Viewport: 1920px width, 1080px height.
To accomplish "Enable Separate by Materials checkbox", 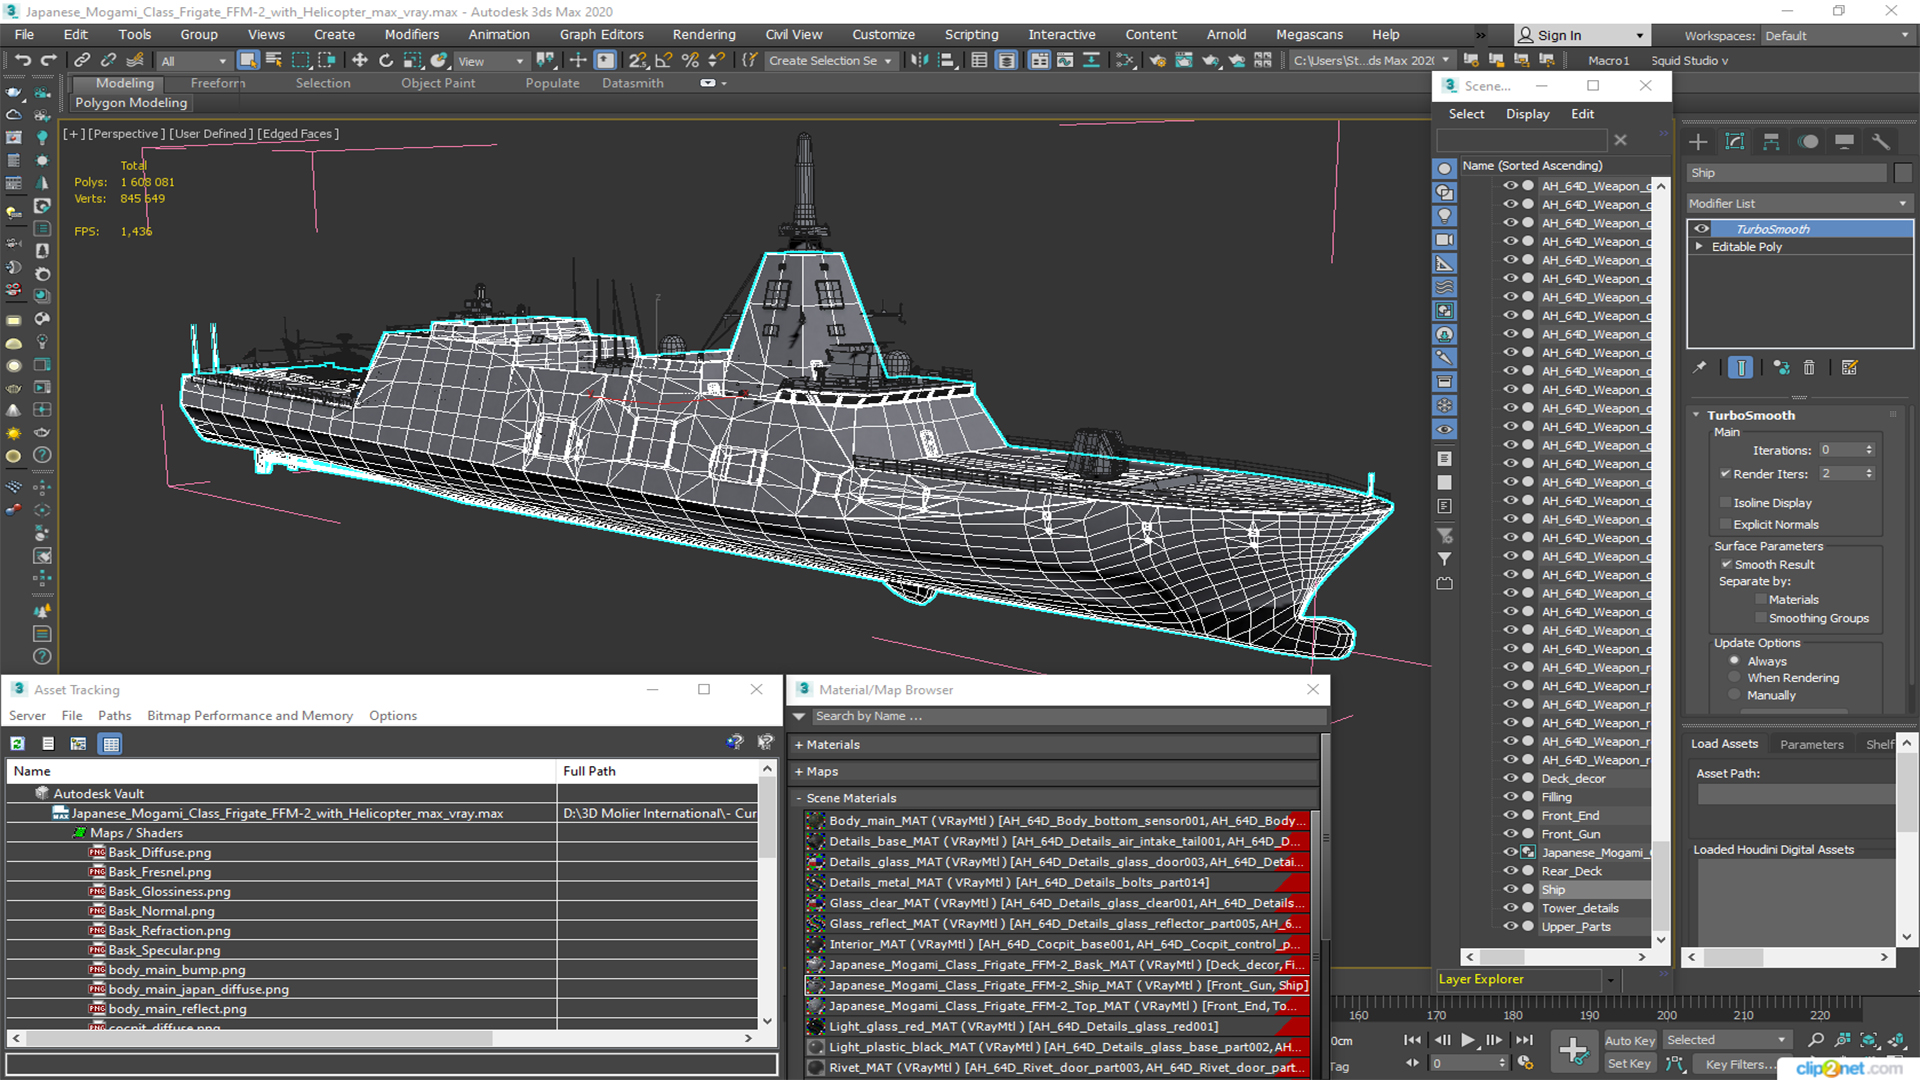I will (1761, 599).
